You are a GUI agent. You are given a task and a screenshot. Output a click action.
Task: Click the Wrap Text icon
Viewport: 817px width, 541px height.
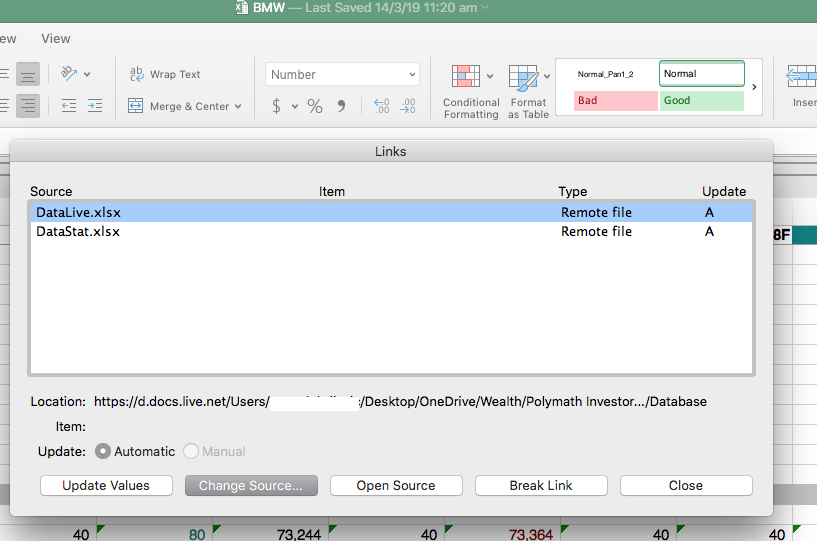click(x=137, y=74)
